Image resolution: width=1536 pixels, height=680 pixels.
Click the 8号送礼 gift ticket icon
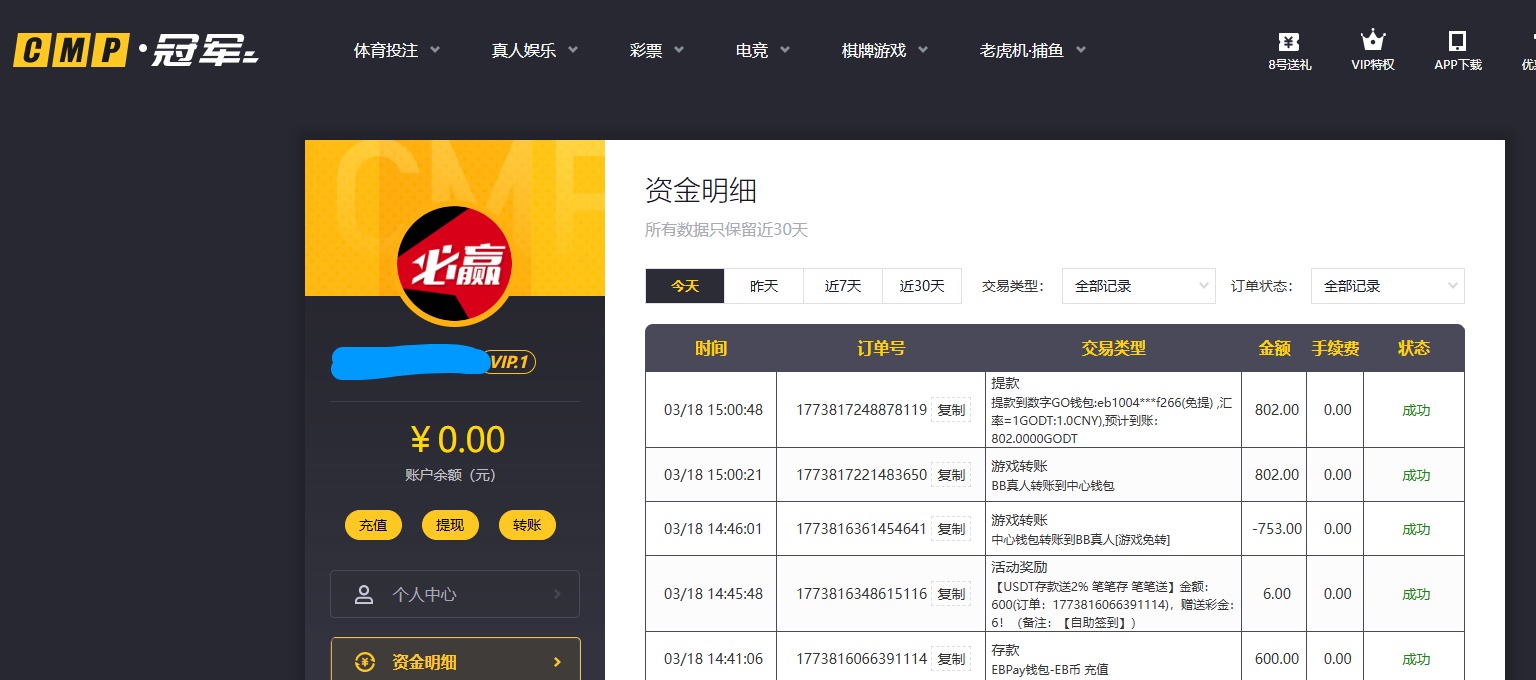tap(1288, 42)
